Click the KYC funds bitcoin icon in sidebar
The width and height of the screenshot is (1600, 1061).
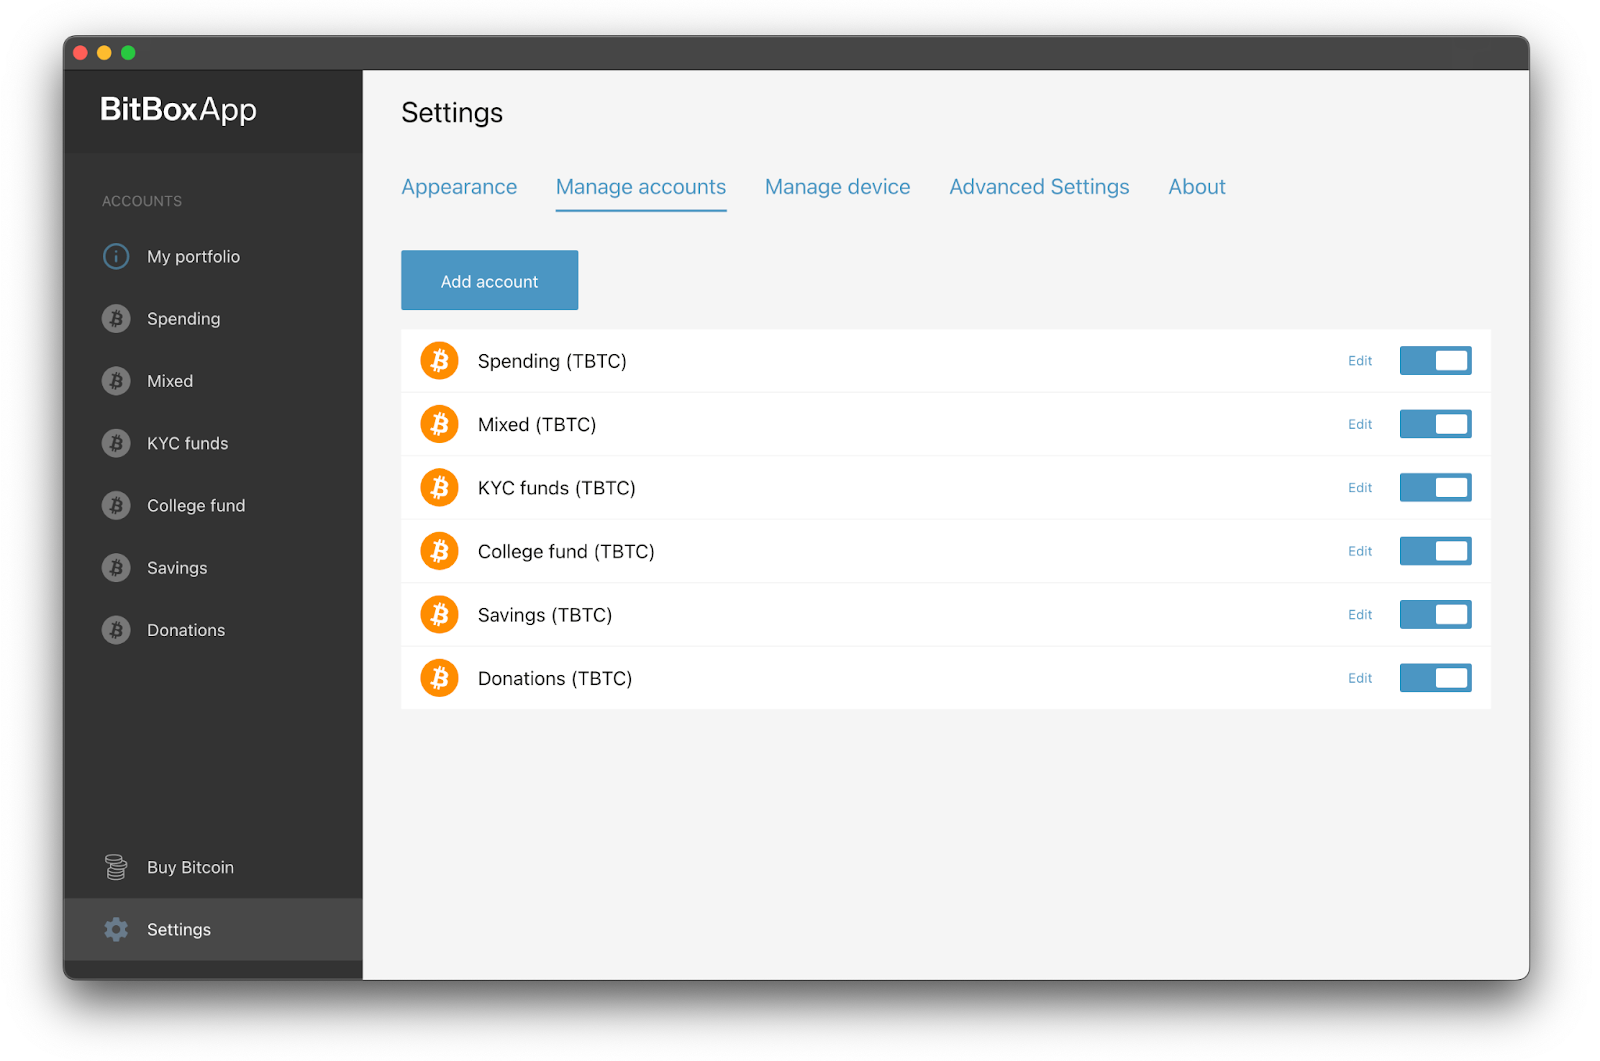click(x=116, y=443)
